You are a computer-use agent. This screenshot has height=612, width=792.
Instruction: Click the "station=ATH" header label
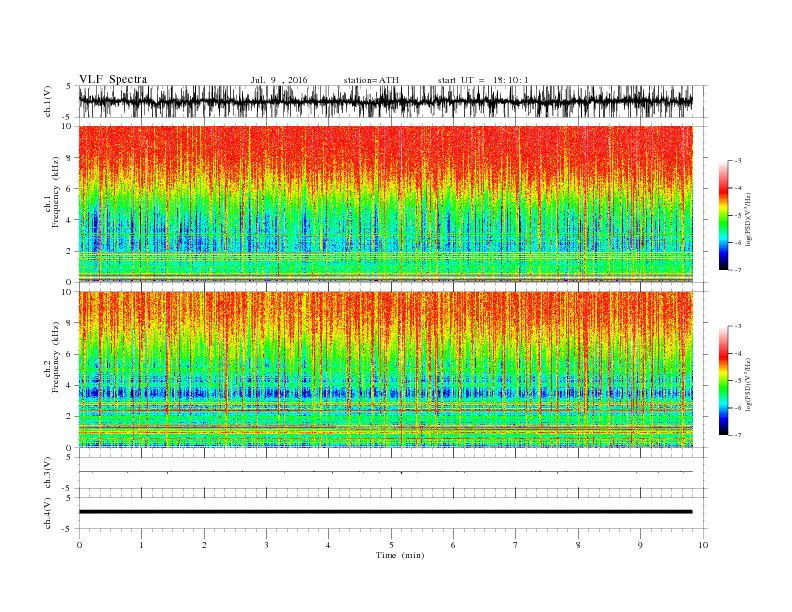(371, 80)
